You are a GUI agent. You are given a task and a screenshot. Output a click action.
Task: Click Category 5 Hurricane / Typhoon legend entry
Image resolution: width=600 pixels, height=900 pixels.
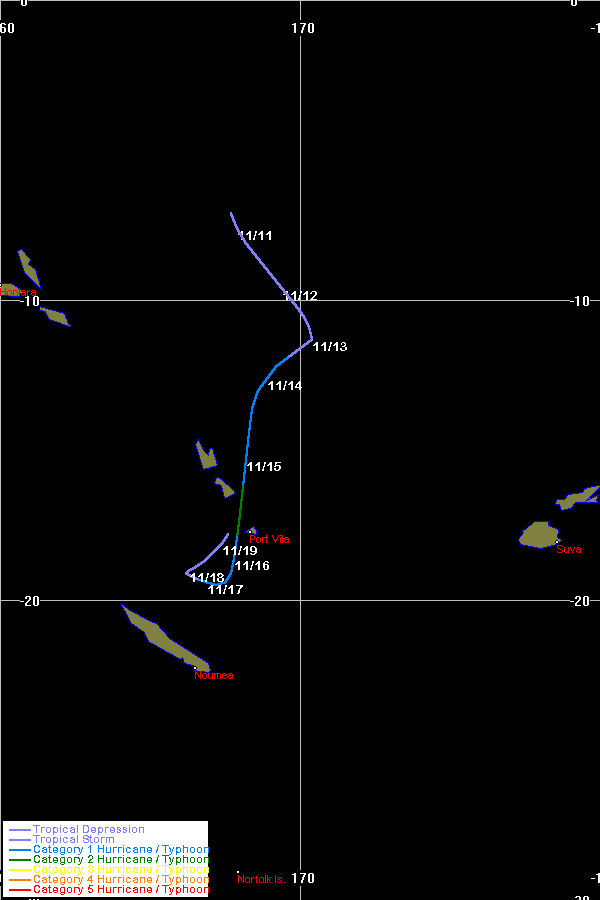coord(120,889)
